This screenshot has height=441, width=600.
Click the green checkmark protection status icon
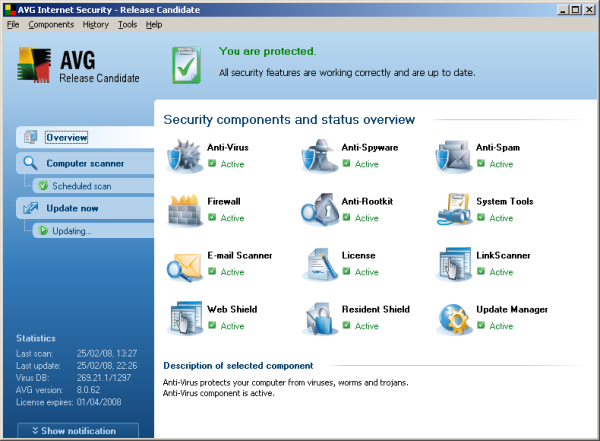point(186,65)
